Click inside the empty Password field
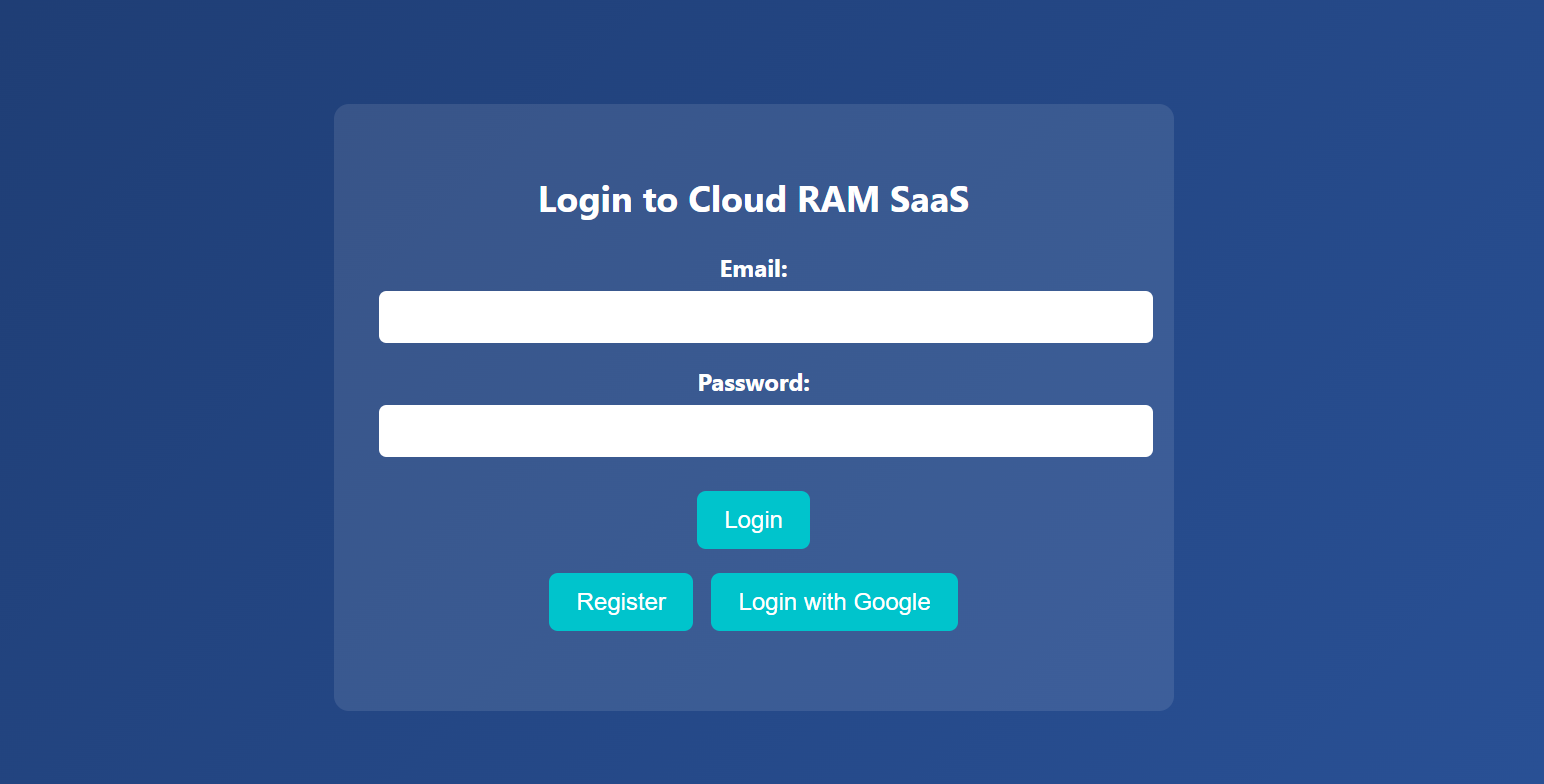The height and width of the screenshot is (784, 1544). (x=765, y=431)
